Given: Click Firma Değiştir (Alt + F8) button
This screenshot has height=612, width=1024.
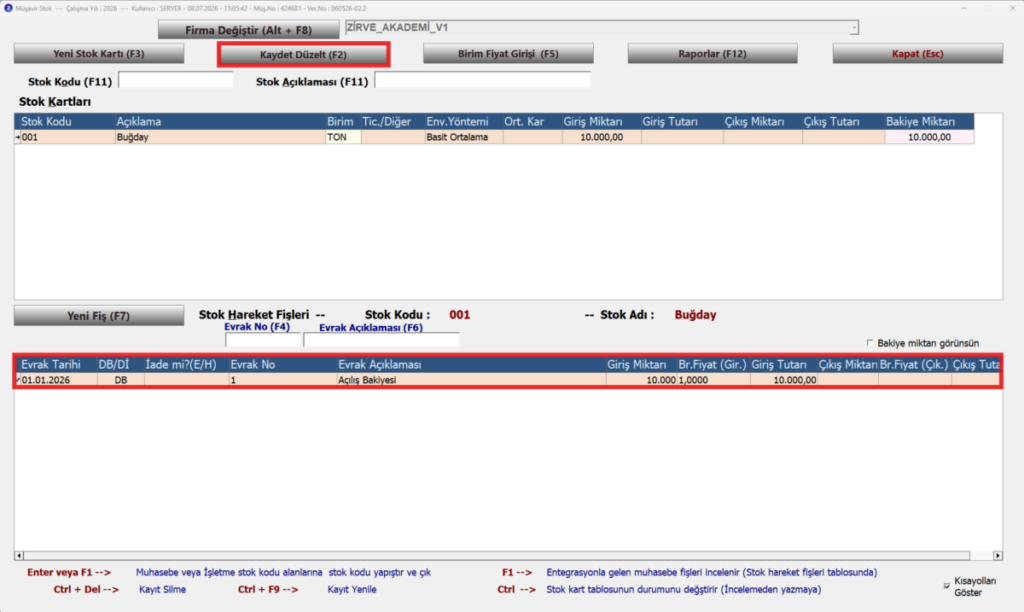Looking at the screenshot, I should coord(248,29).
